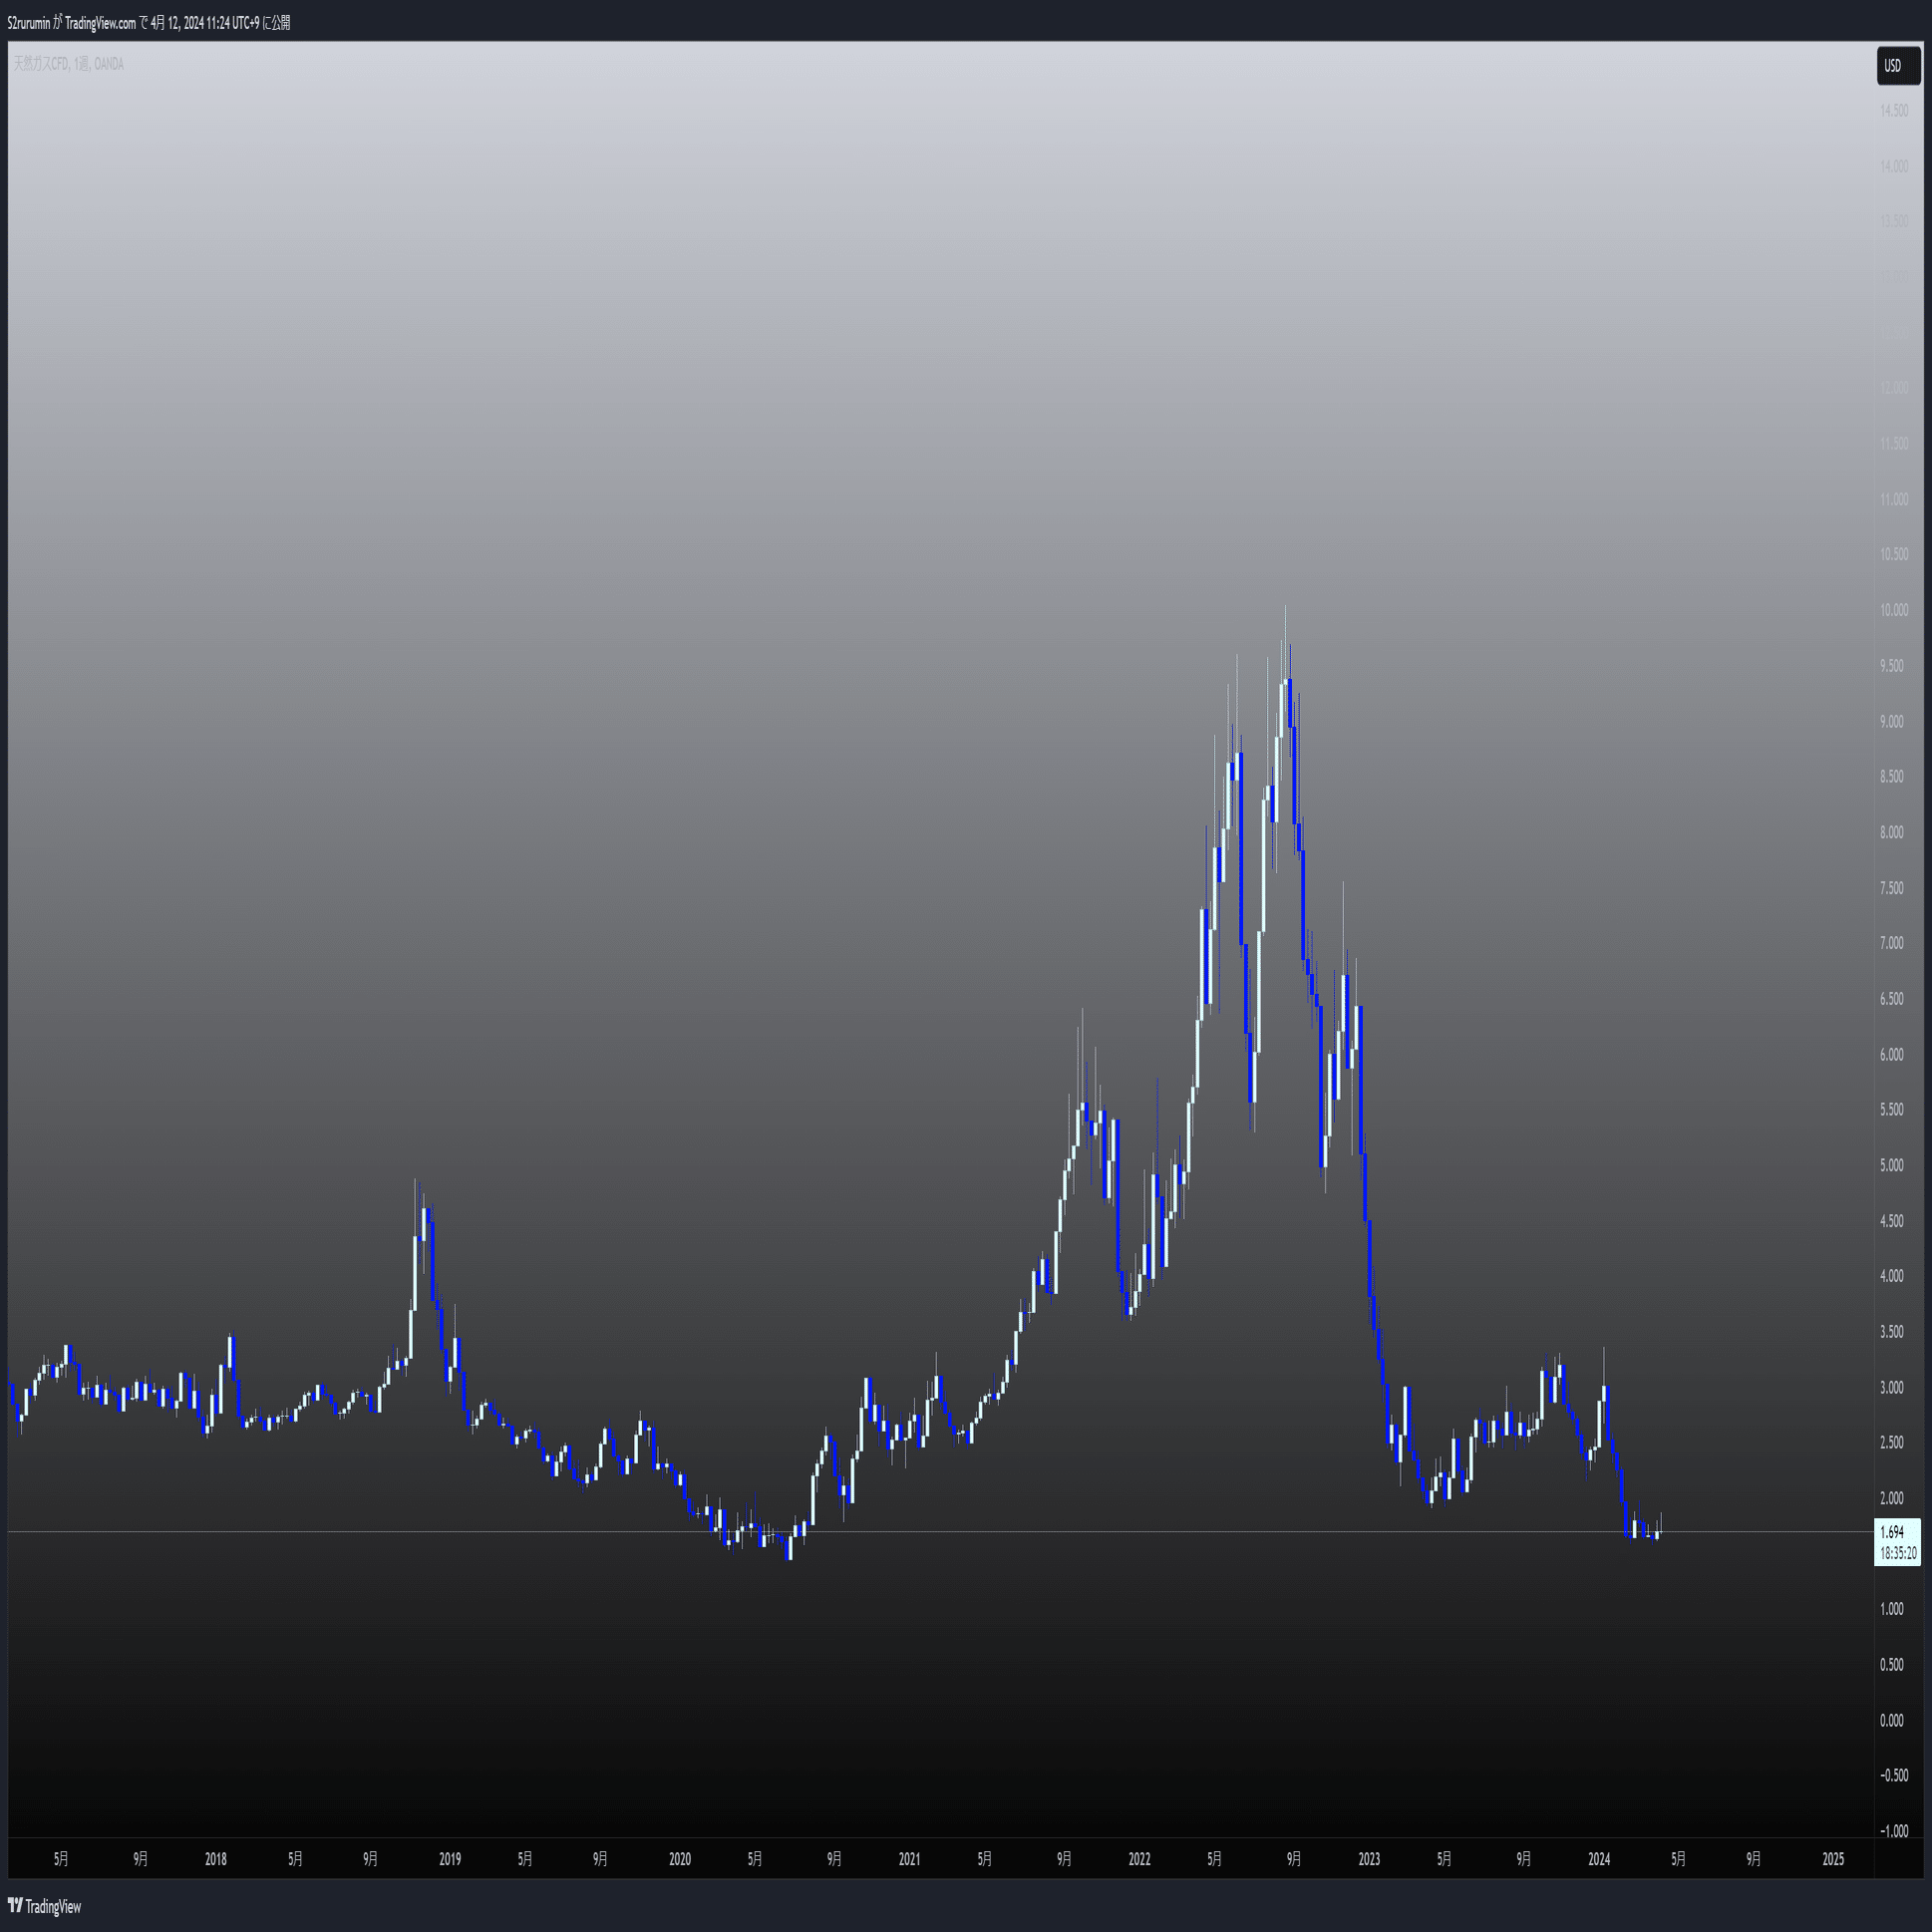Click the 2025 label on time axis

tap(1833, 1859)
